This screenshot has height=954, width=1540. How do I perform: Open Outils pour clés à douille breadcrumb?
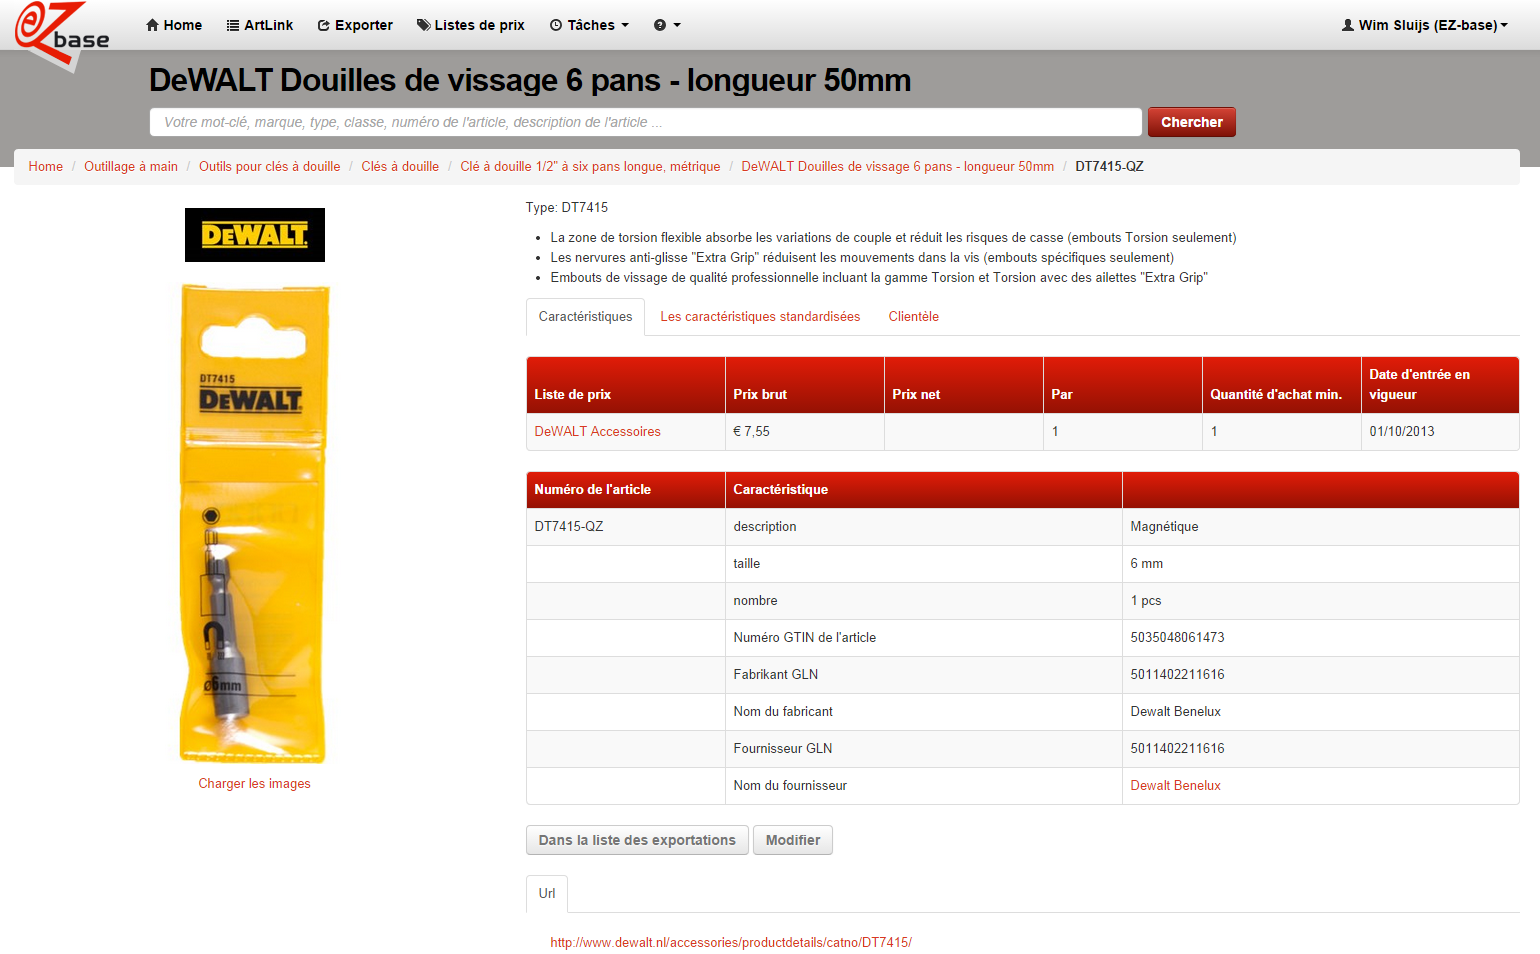click(x=270, y=167)
